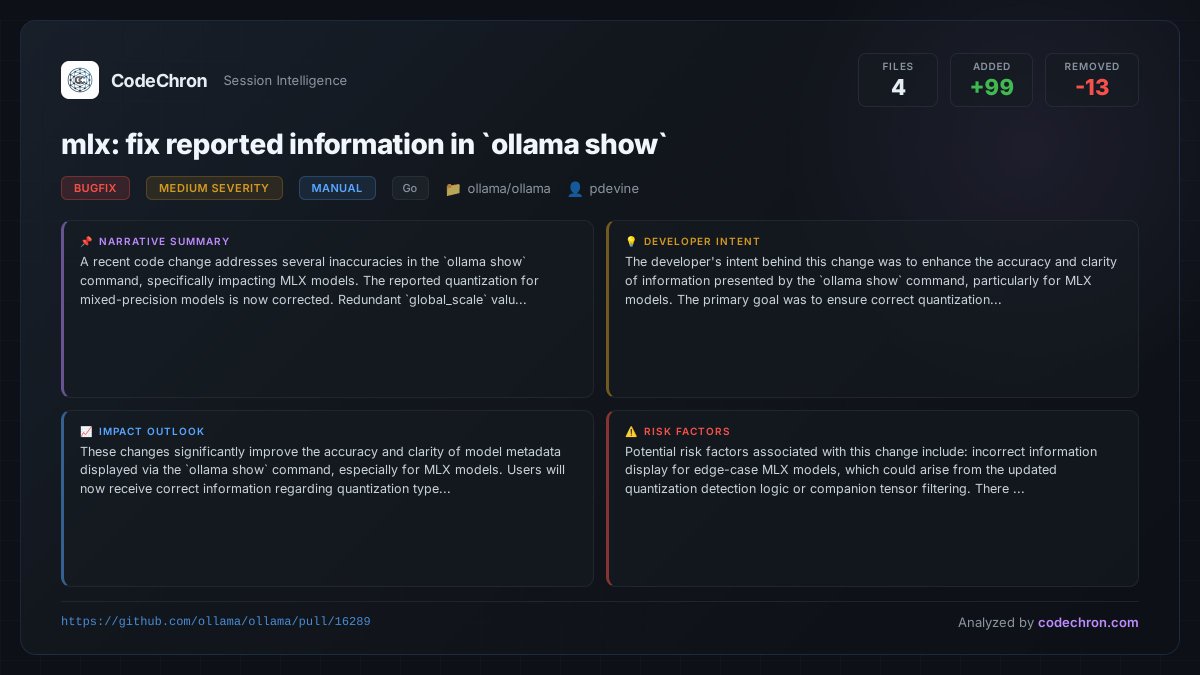1200x675 pixels.
Task: Click the pushpin icon beside Narrative Summary
Action: (86, 241)
